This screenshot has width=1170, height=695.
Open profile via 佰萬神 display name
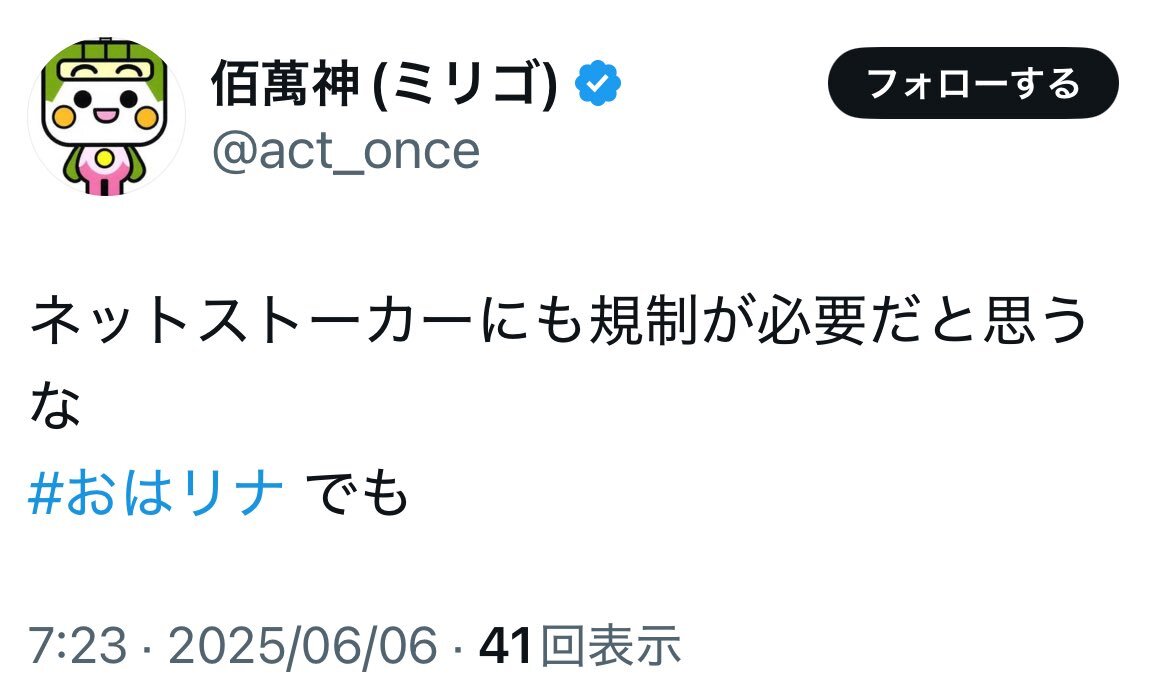(x=286, y=84)
